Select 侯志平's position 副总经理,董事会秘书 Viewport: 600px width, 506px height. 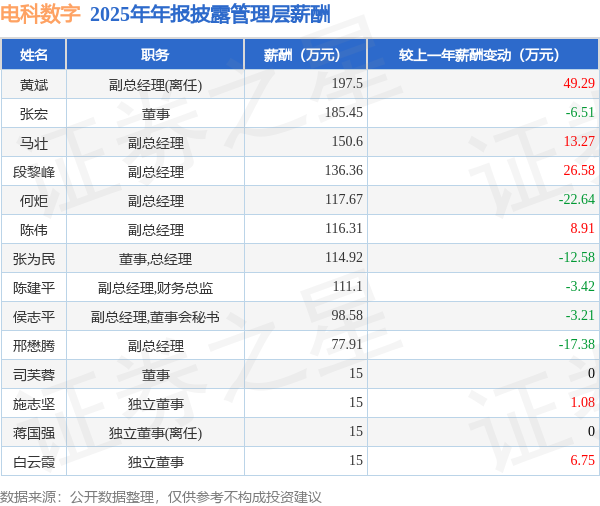click(x=155, y=317)
